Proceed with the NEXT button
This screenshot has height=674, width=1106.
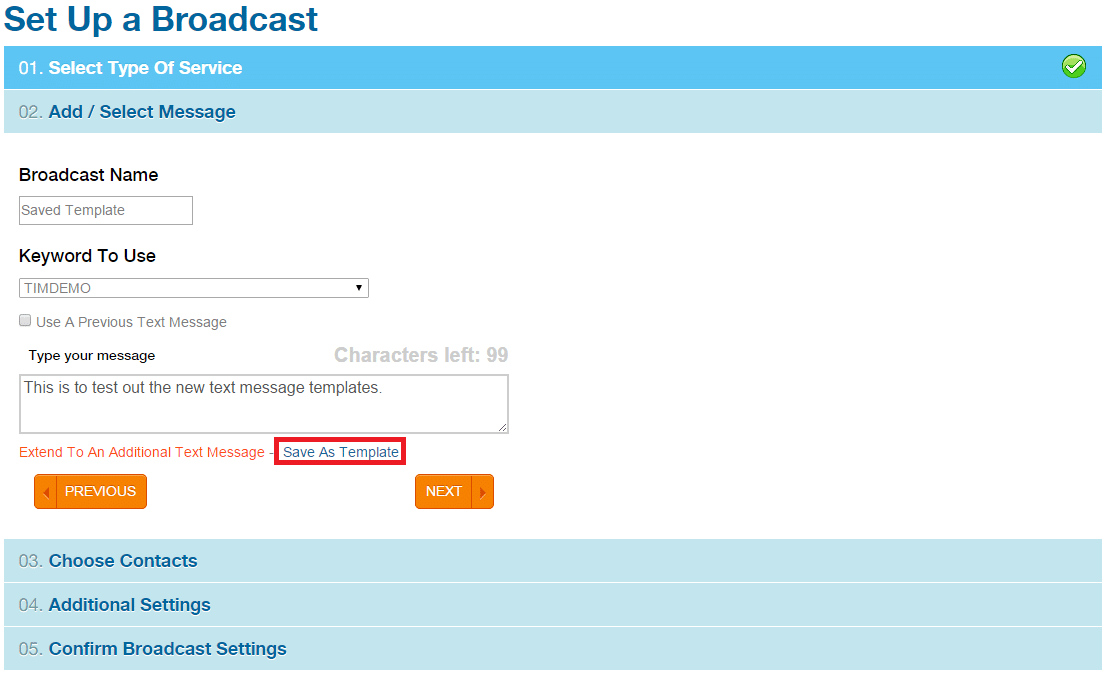click(454, 491)
